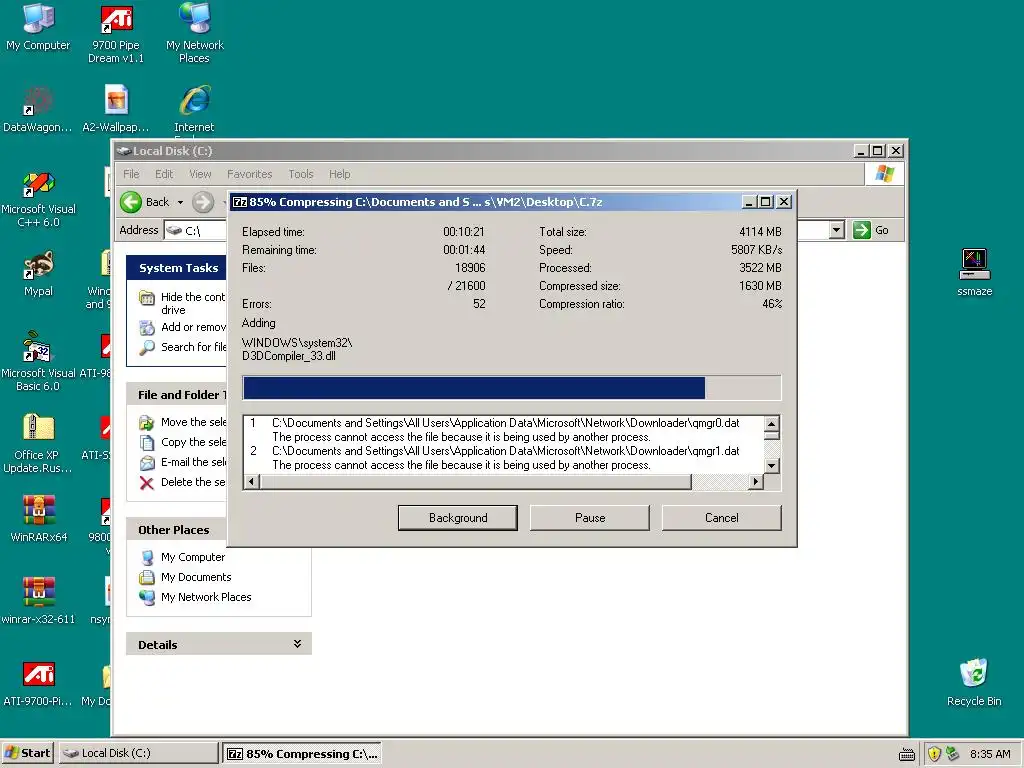Open the View menu in Explorer
This screenshot has height=768, width=1024.
(x=200, y=174)
